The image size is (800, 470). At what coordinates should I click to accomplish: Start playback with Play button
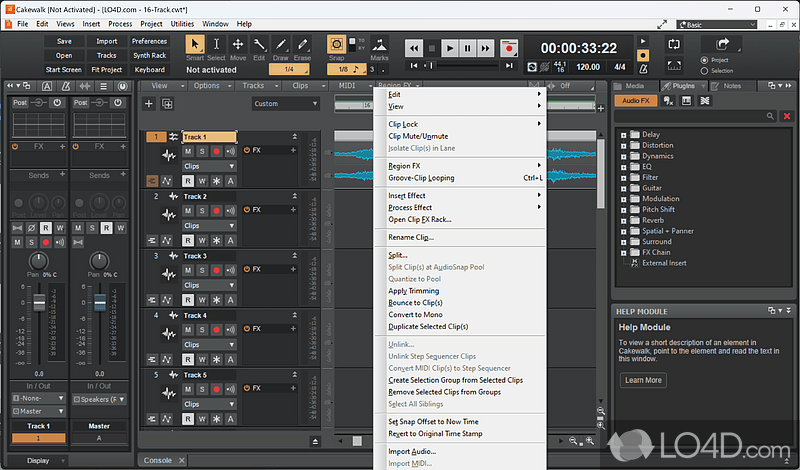click(x=449, y=48)
